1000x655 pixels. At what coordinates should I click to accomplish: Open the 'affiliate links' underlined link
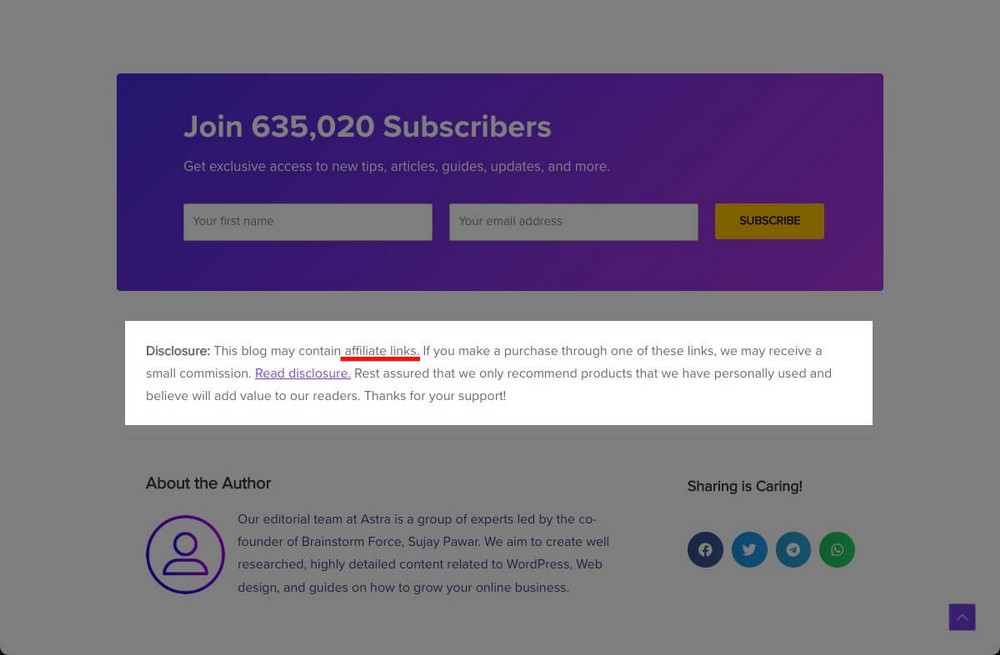coord(380,350)
